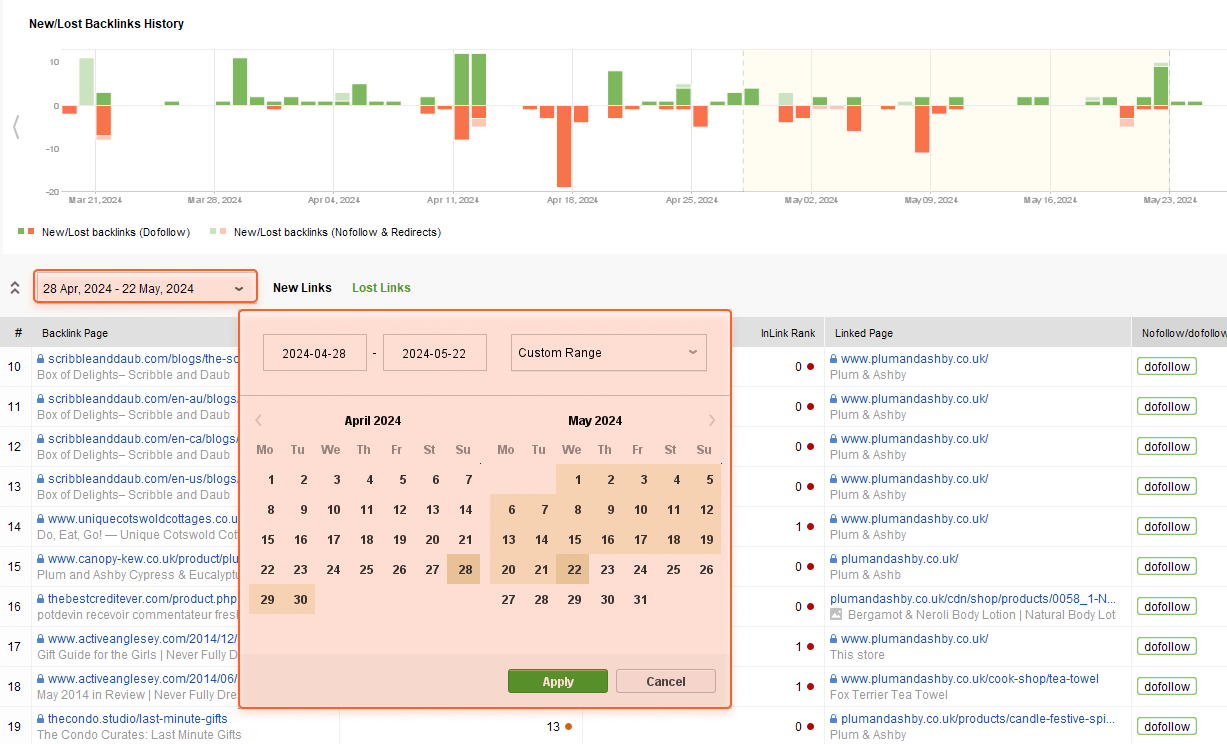
Task: Open plumandashby.co.uk cook-shop/tea-towel linked page
Action: [x=970, y=679]
